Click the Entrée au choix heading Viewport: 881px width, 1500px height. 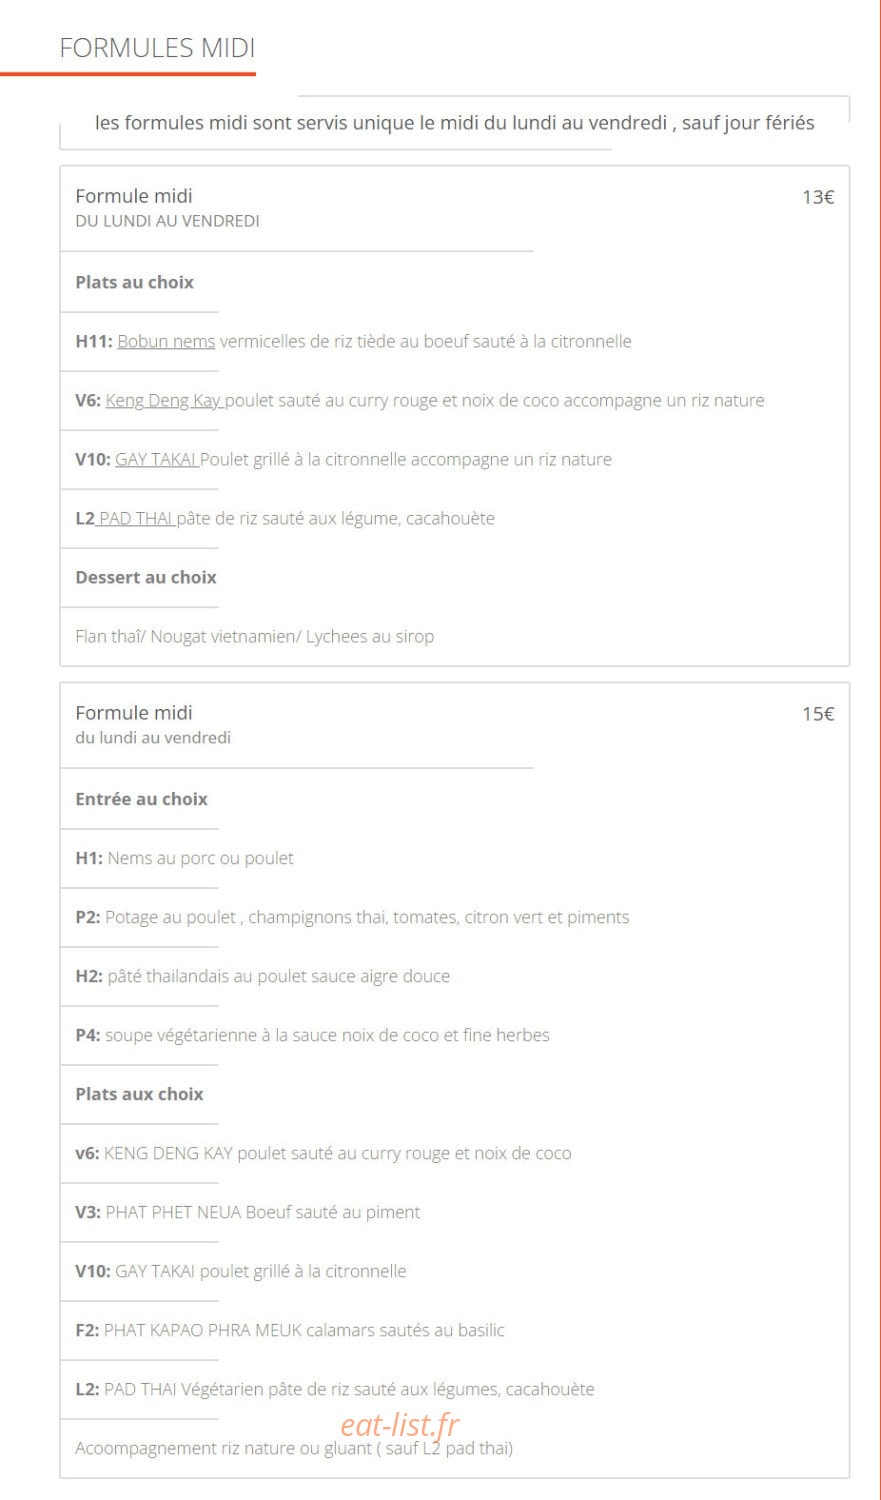tap(142, 799)
